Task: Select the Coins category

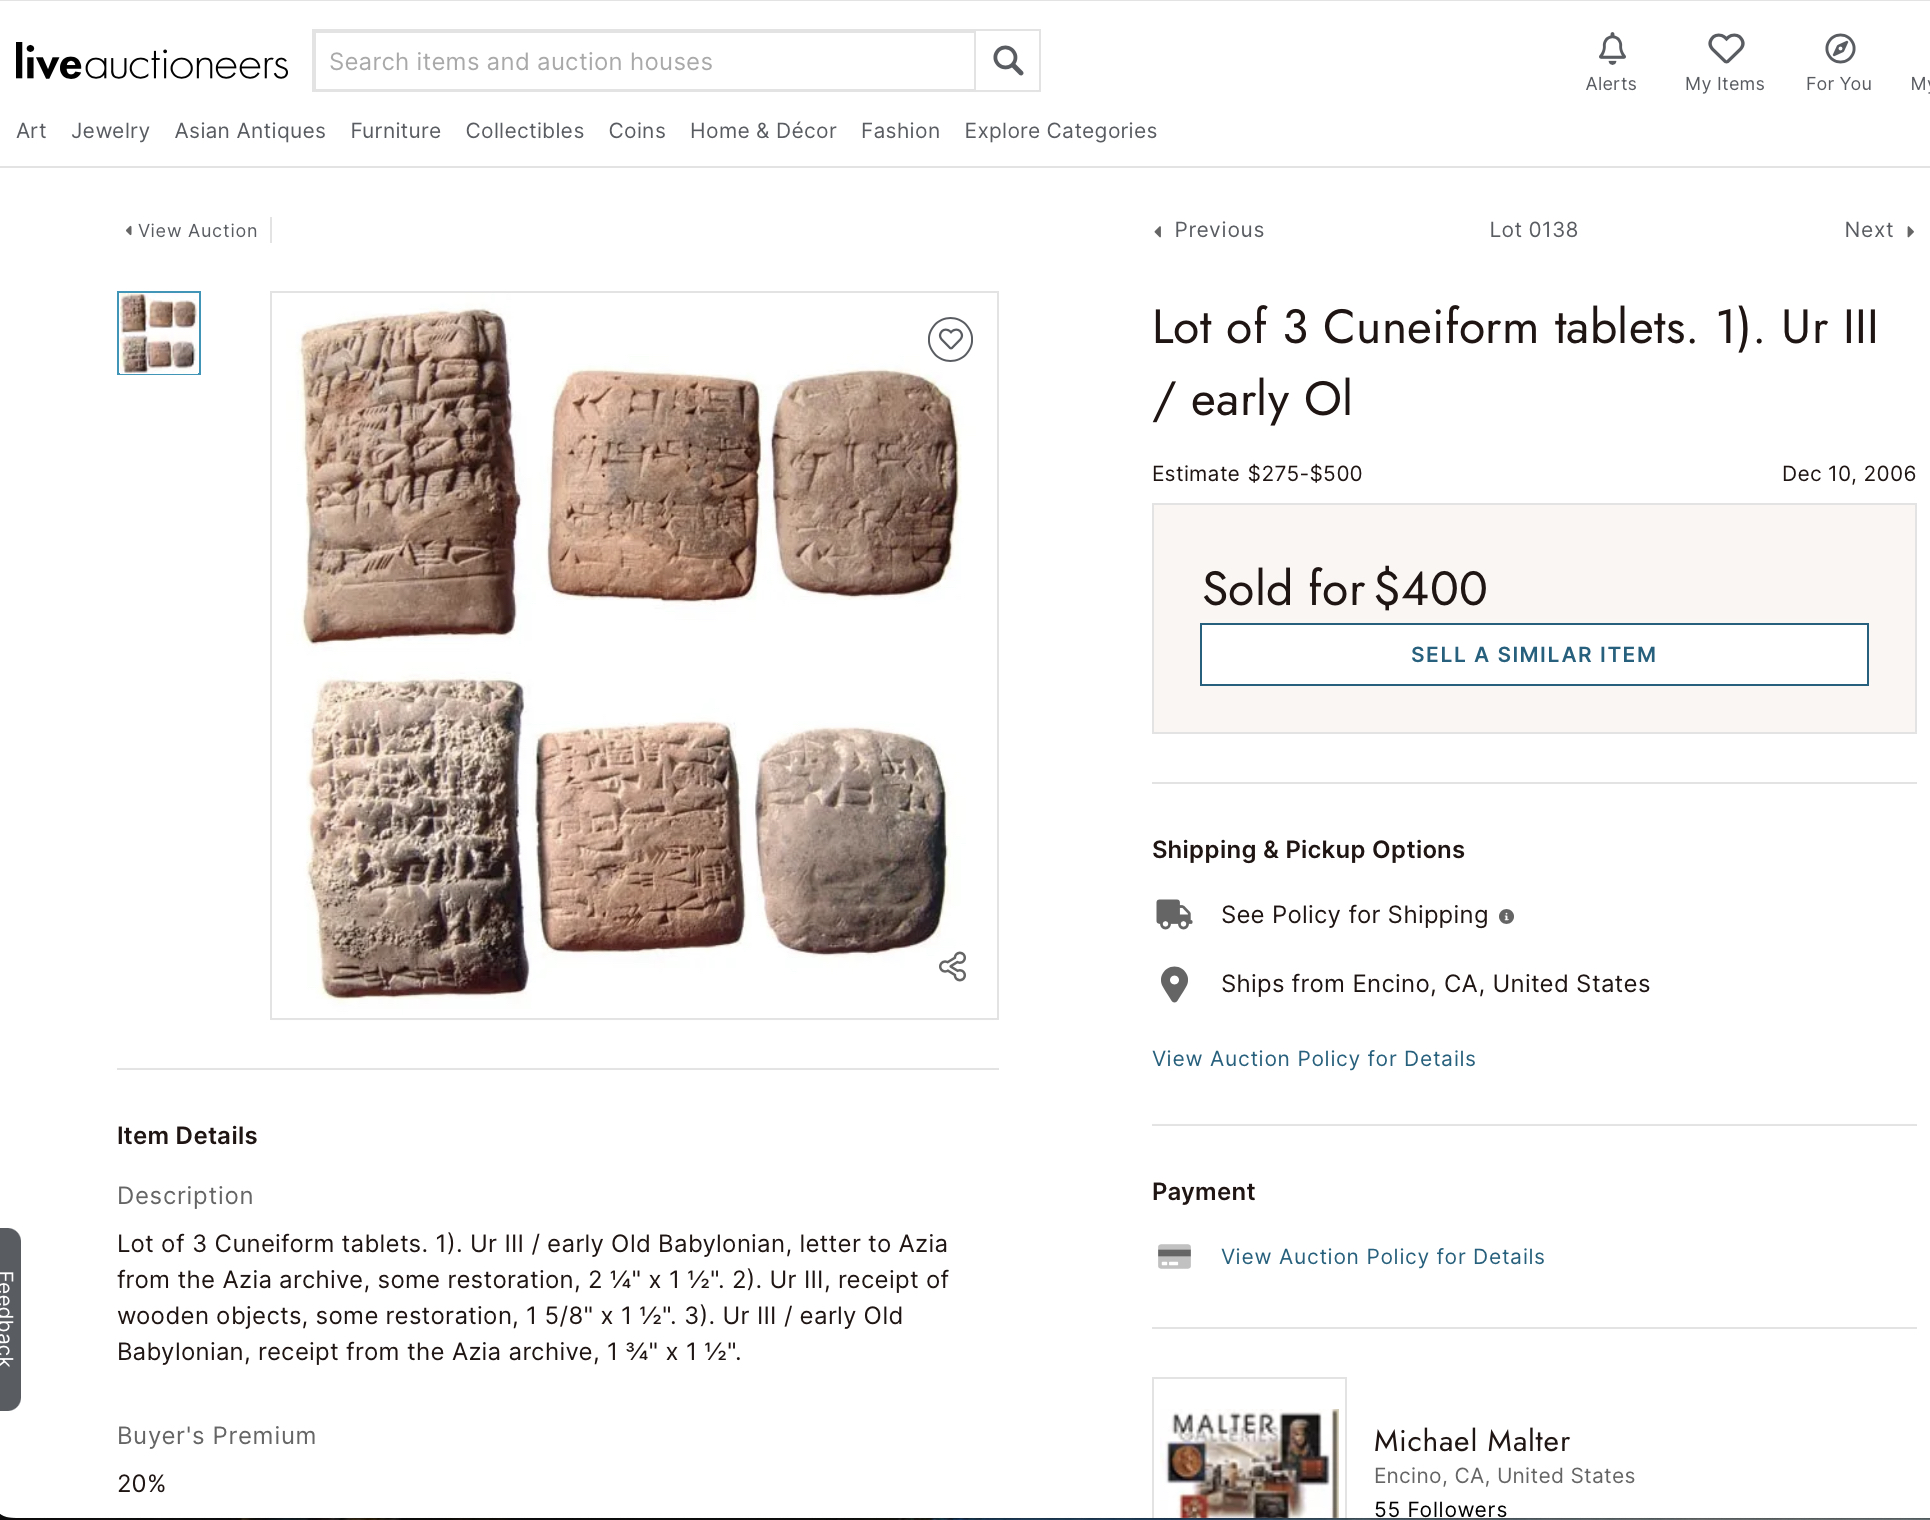Action: coord(637,131)
